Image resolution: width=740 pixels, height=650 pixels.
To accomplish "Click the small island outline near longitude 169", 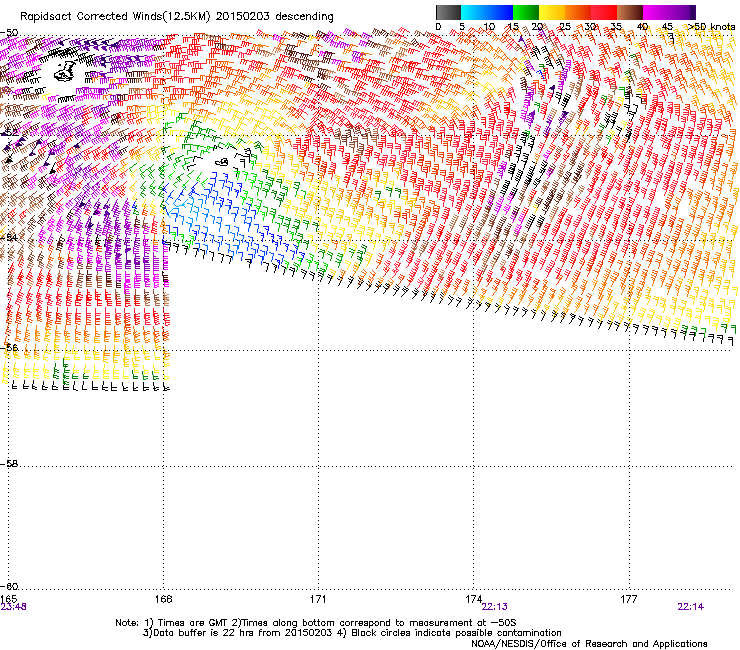I will [222, 162].
